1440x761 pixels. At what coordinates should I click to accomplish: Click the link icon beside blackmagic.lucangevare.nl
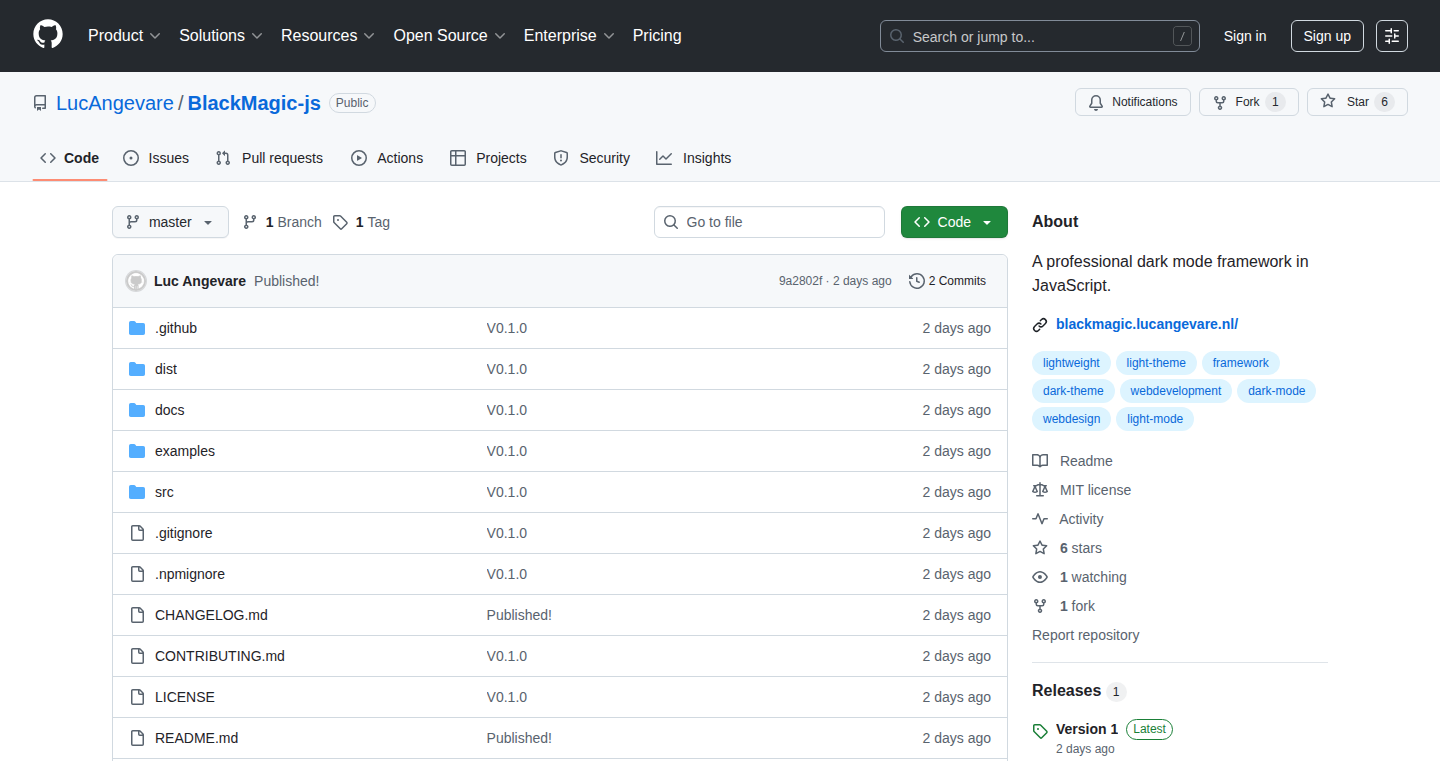(x=1040, y=324)
